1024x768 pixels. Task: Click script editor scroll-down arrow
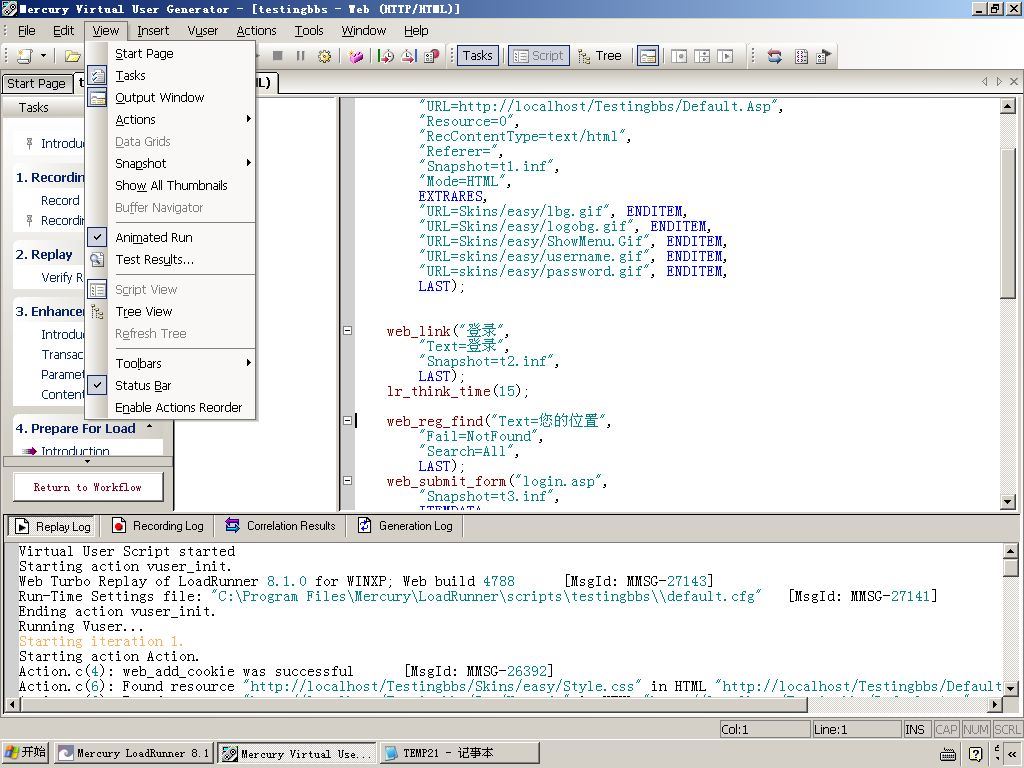[x=1007, y=502]
